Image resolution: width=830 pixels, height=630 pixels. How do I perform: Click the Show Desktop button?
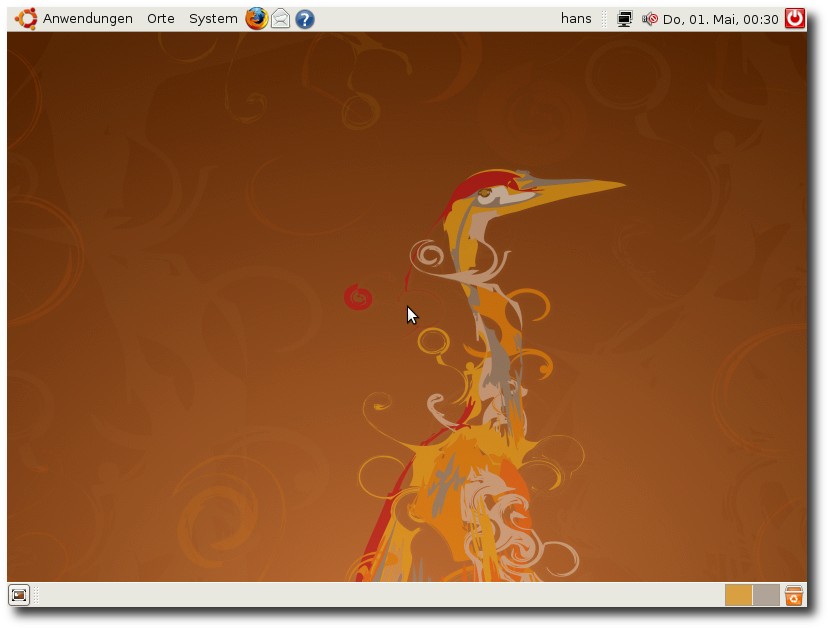coord(19,595)
